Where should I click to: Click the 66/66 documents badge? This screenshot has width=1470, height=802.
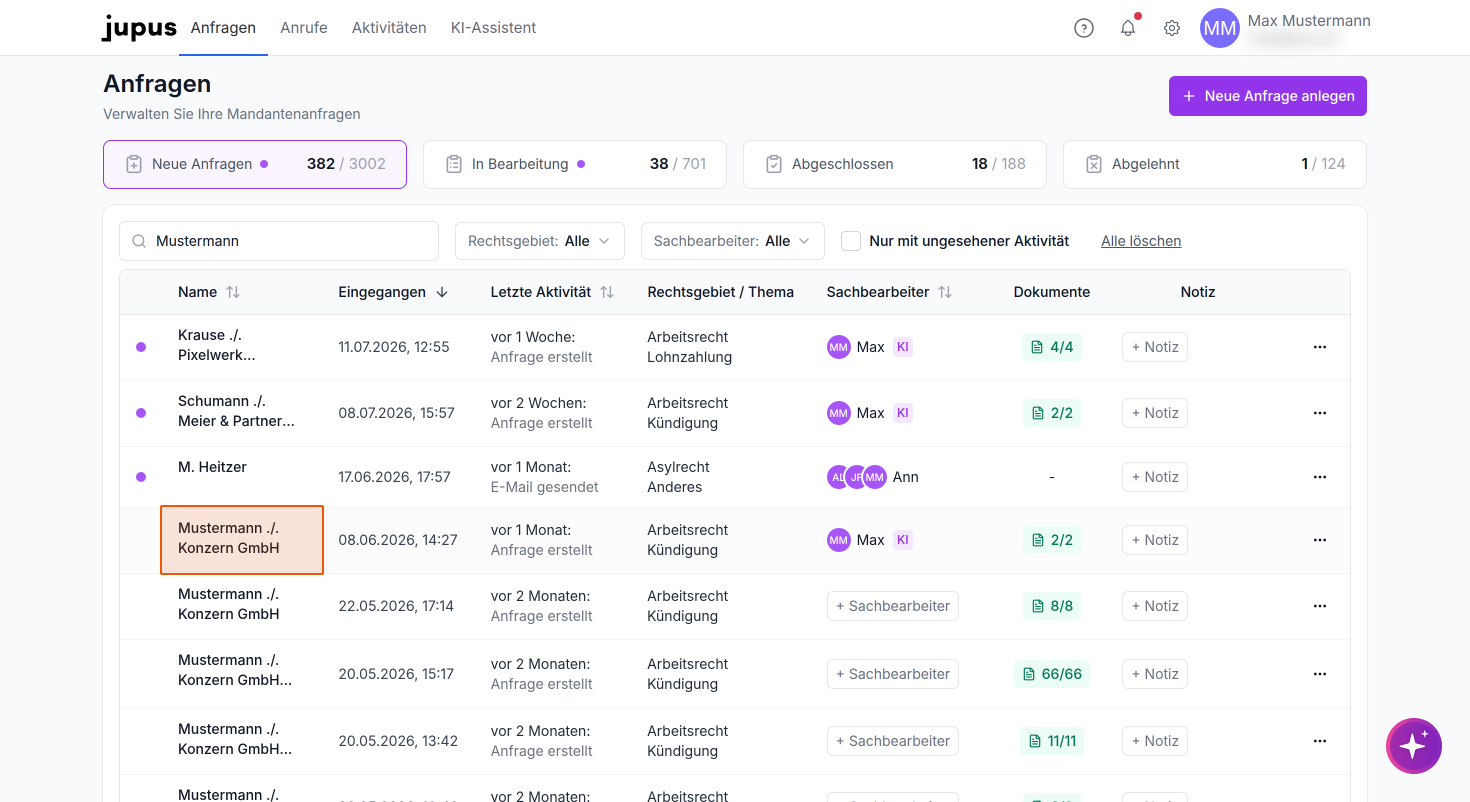[x=1052, y=674]
